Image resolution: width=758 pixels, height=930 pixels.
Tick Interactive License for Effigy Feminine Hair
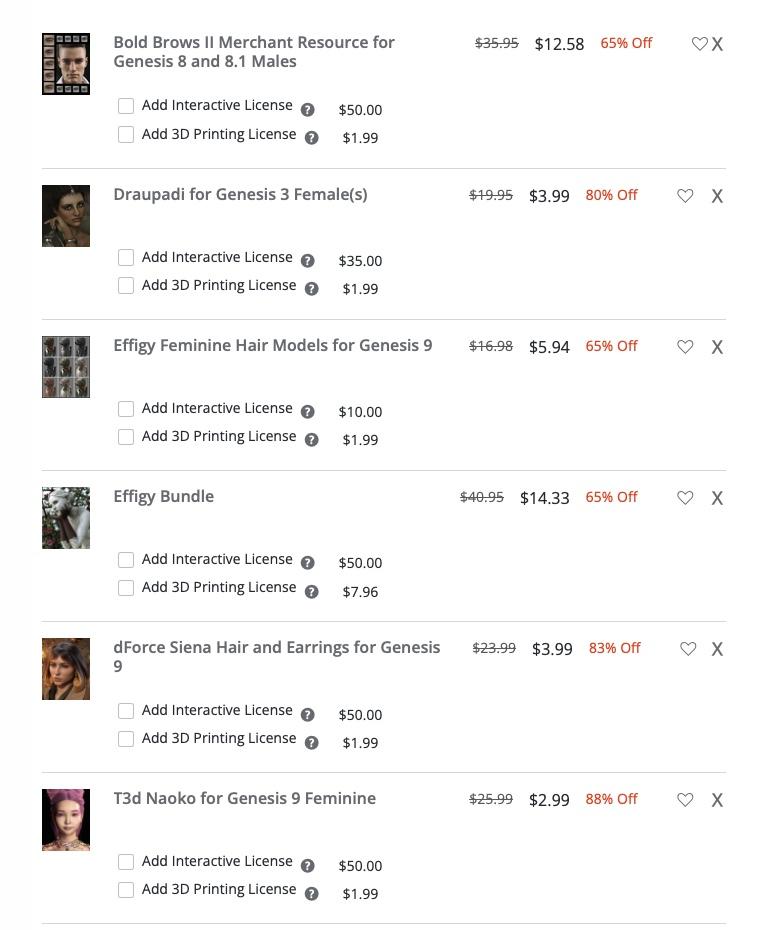(x=126, y=409)
